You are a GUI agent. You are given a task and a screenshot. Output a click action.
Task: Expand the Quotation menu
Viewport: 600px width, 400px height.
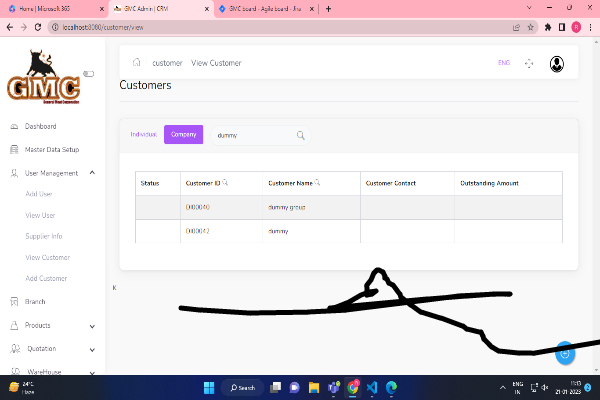[x=92, y=349]
